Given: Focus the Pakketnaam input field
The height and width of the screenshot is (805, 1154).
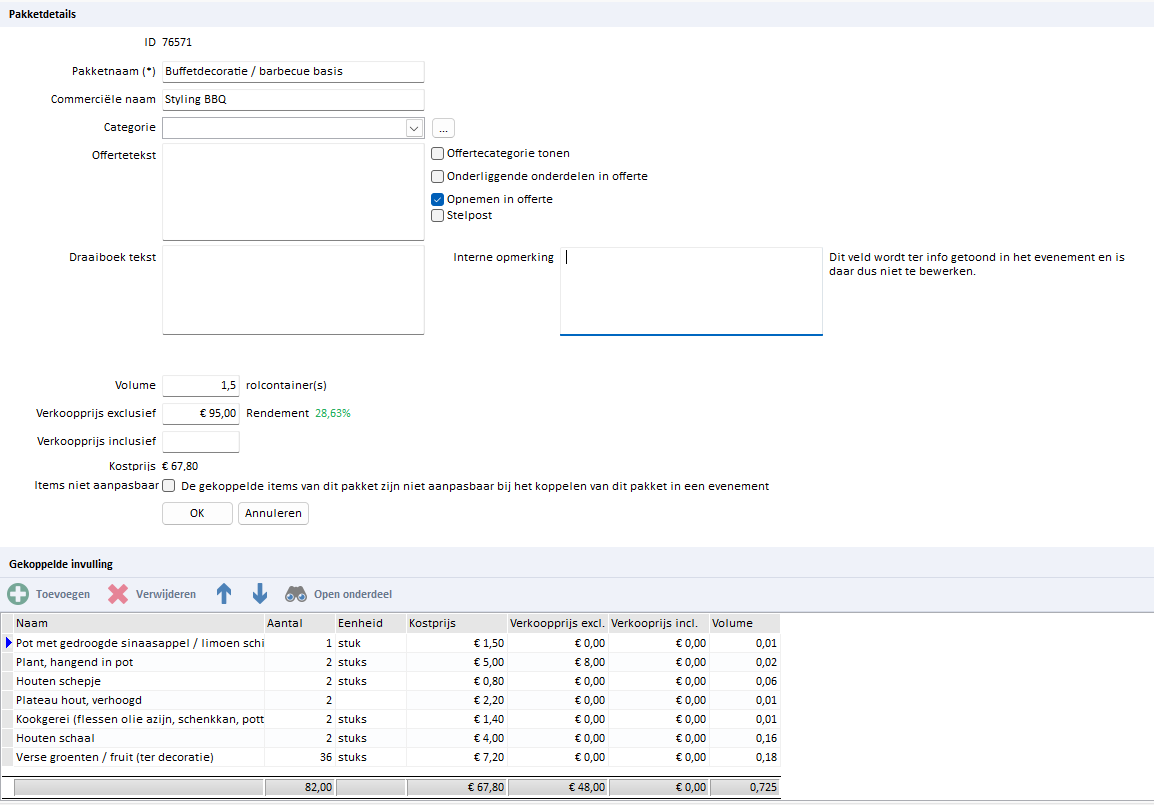Looking at the screenshot, I should click(x=293, y=71).
